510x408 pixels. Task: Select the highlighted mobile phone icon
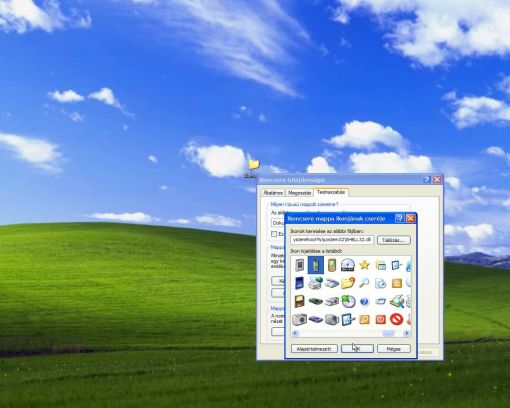click(316, 265)
